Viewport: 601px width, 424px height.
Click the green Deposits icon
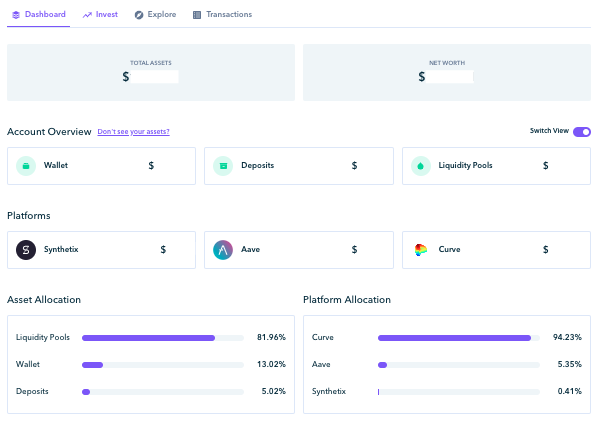tap(223, 166)
